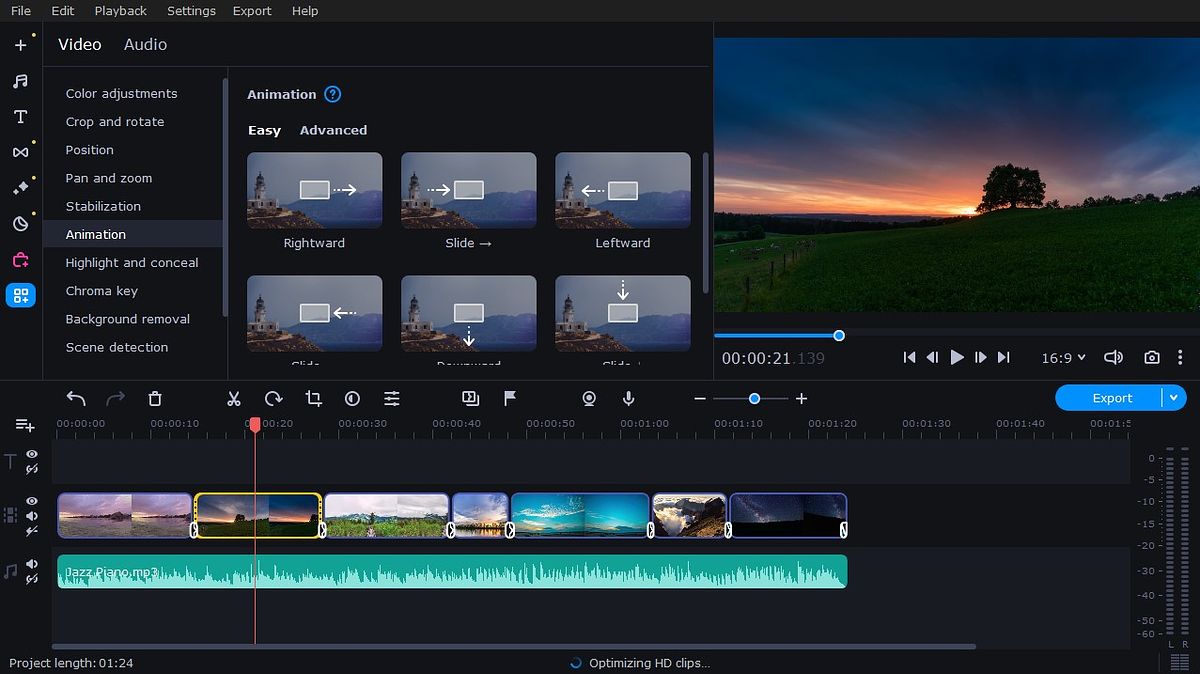Open the aspect ratio 16:9 dropdown

pos(1063,357)
